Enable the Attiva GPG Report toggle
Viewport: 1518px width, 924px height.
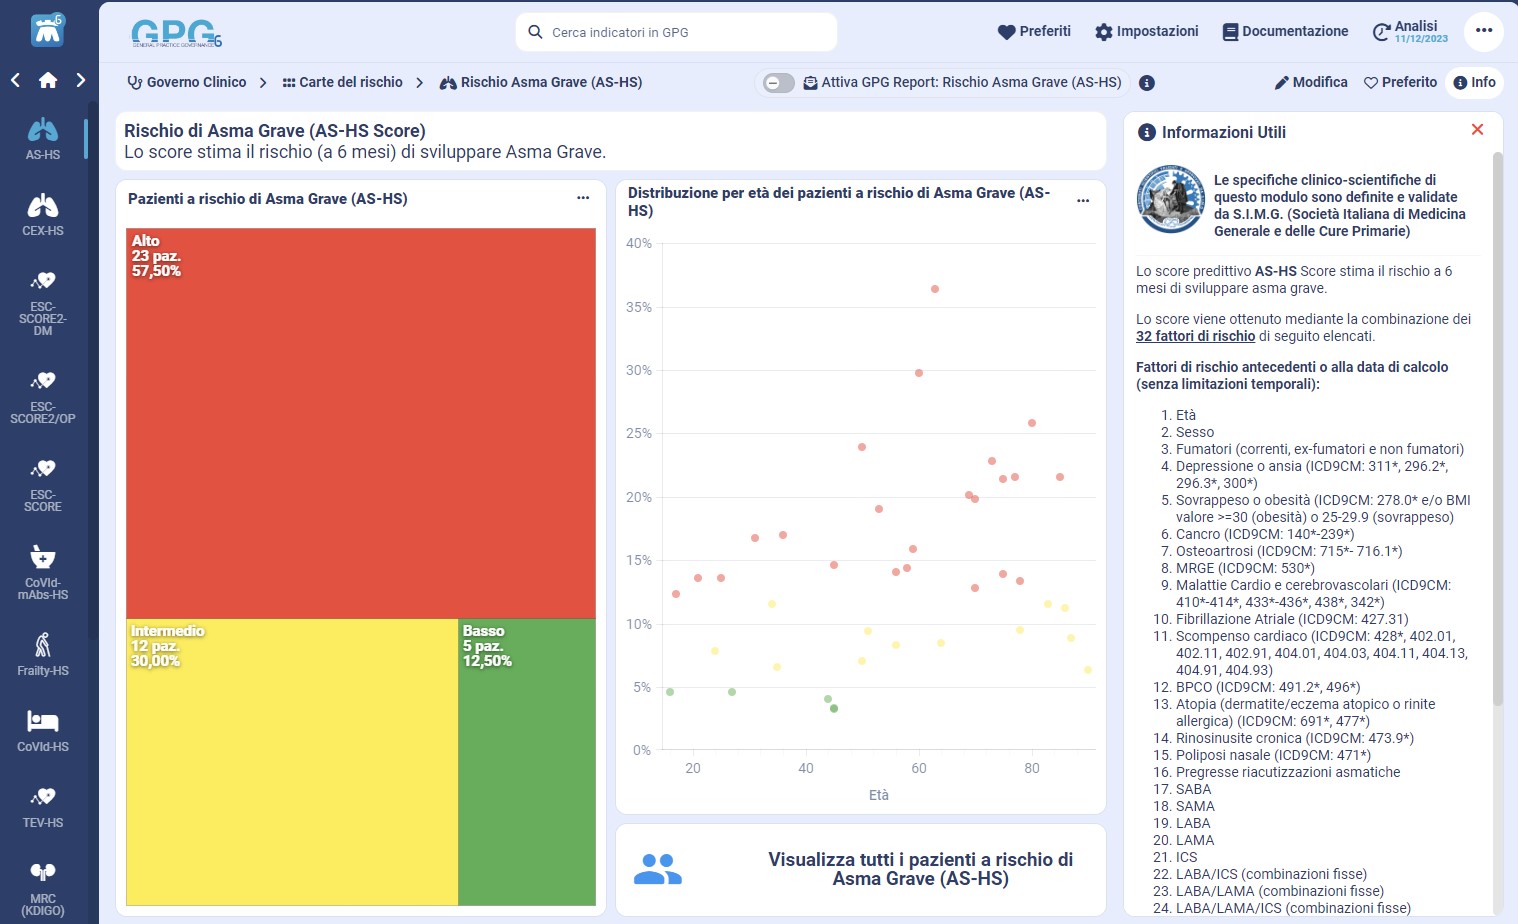[778, 83]
